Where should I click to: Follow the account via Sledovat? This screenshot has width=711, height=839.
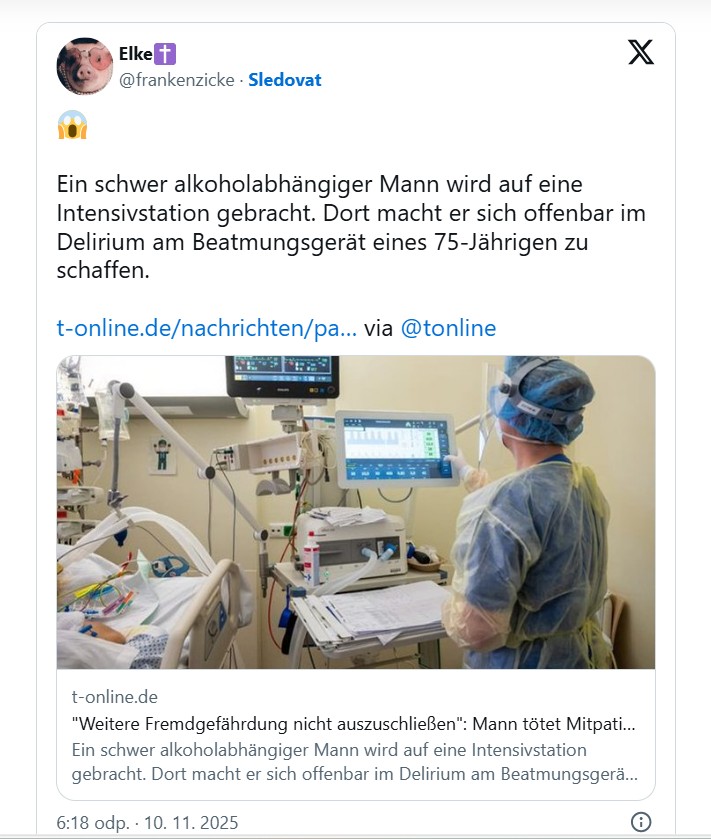point(285,80)
